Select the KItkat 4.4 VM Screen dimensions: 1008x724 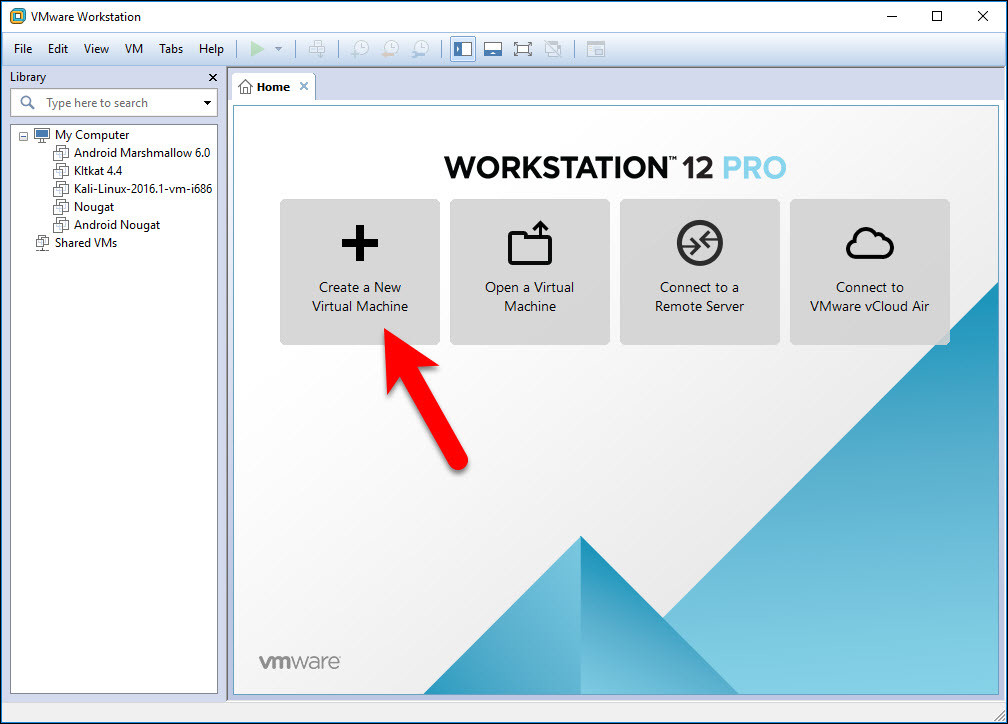[98, 171]
